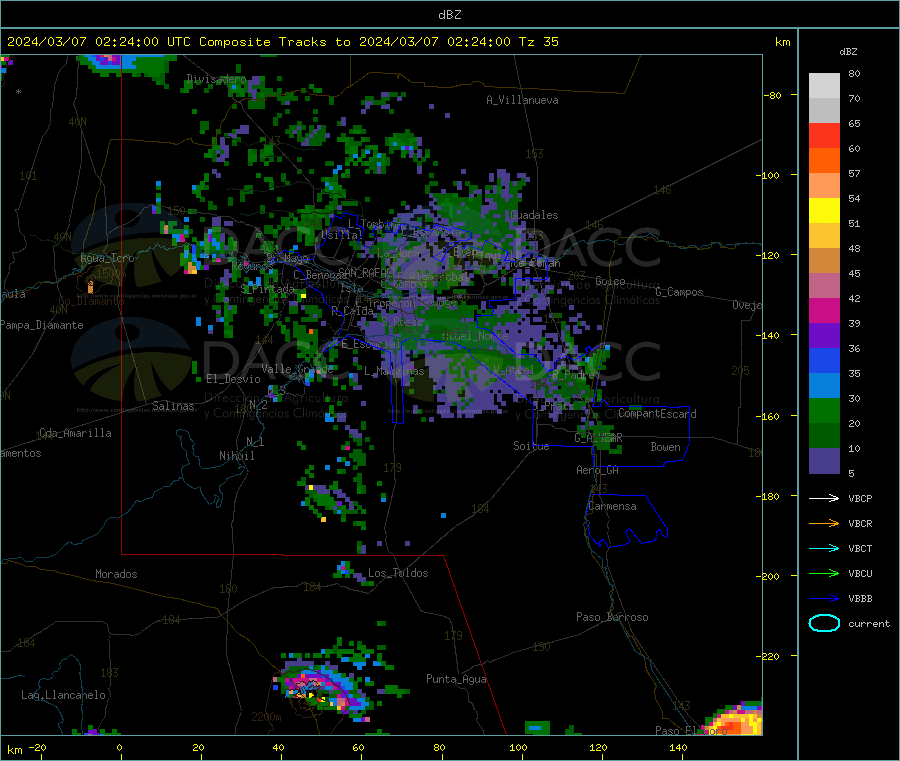Viewport: 900px width, 761px height.
Task: Click the Cda_Amarilla map label
Action: (x=75, y=433)
